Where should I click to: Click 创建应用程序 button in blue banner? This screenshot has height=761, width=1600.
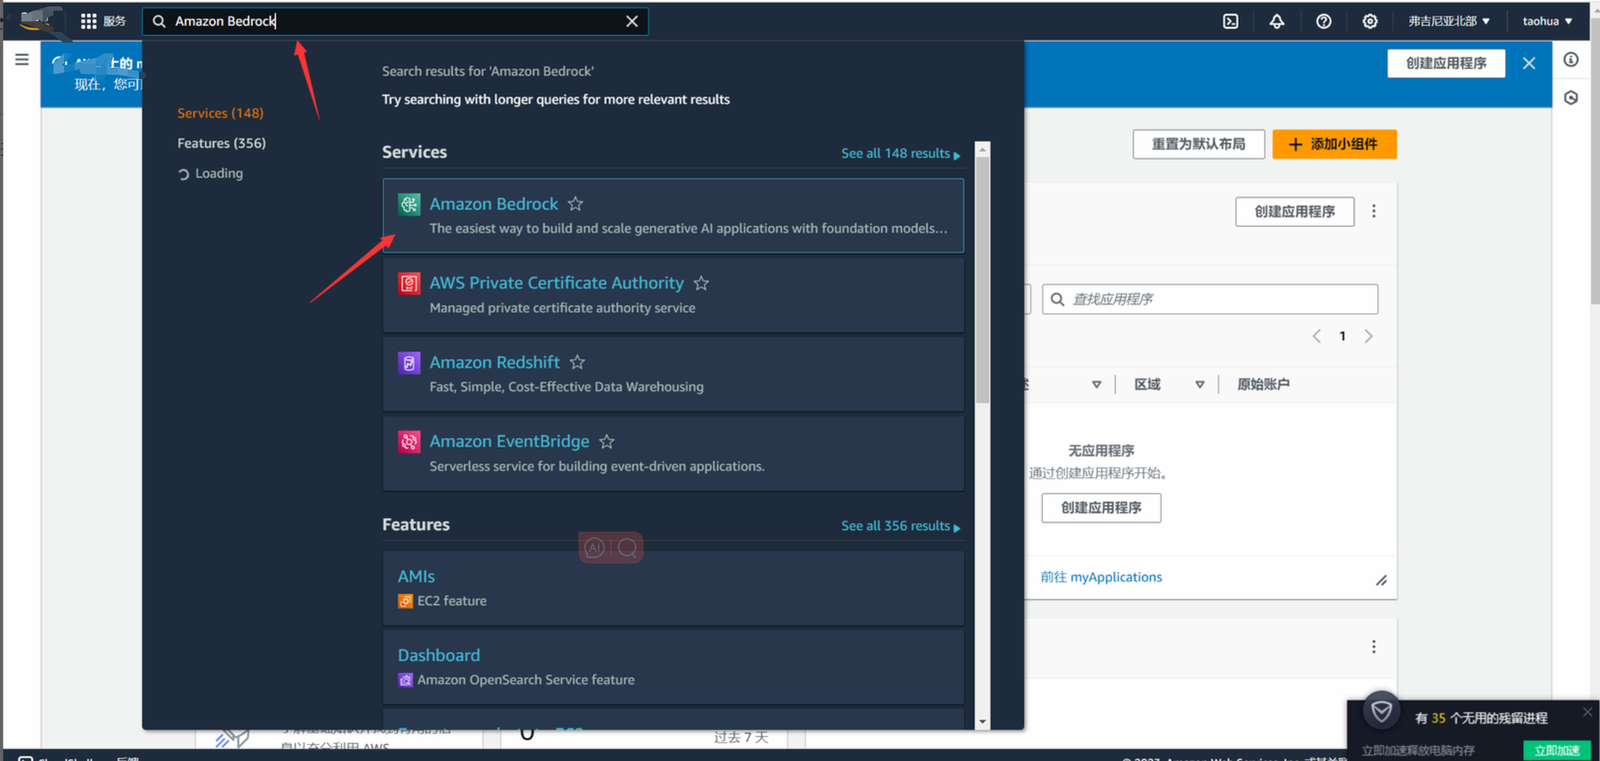1446,63
